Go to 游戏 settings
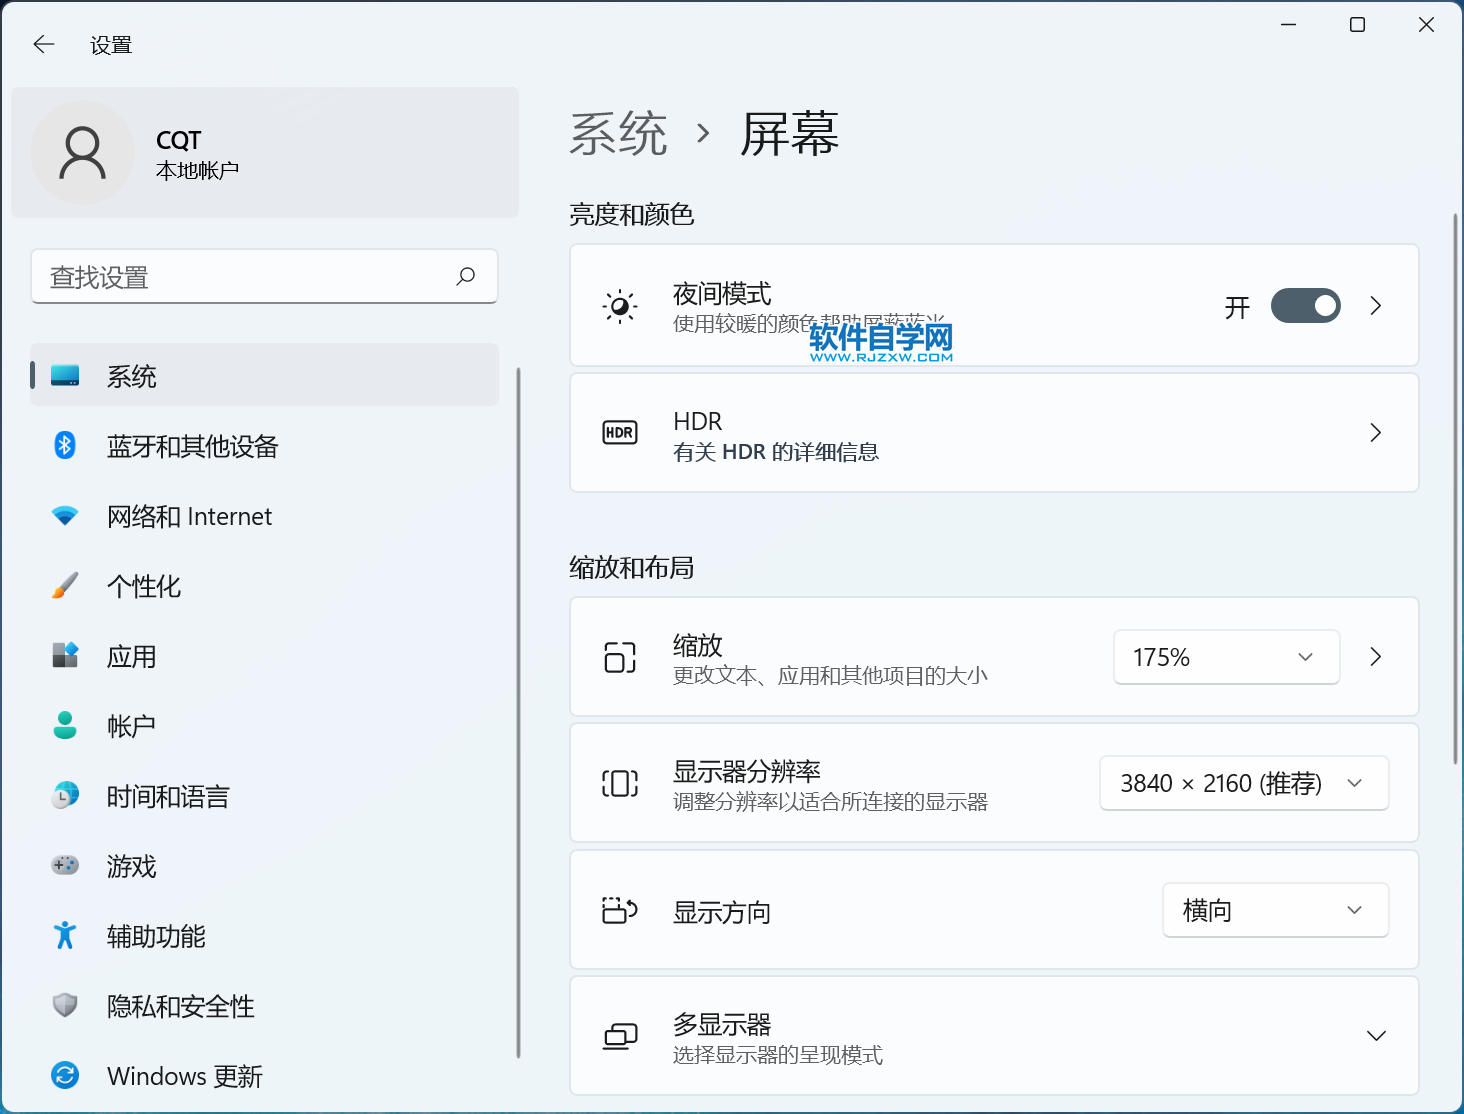 tap(265, 866)
